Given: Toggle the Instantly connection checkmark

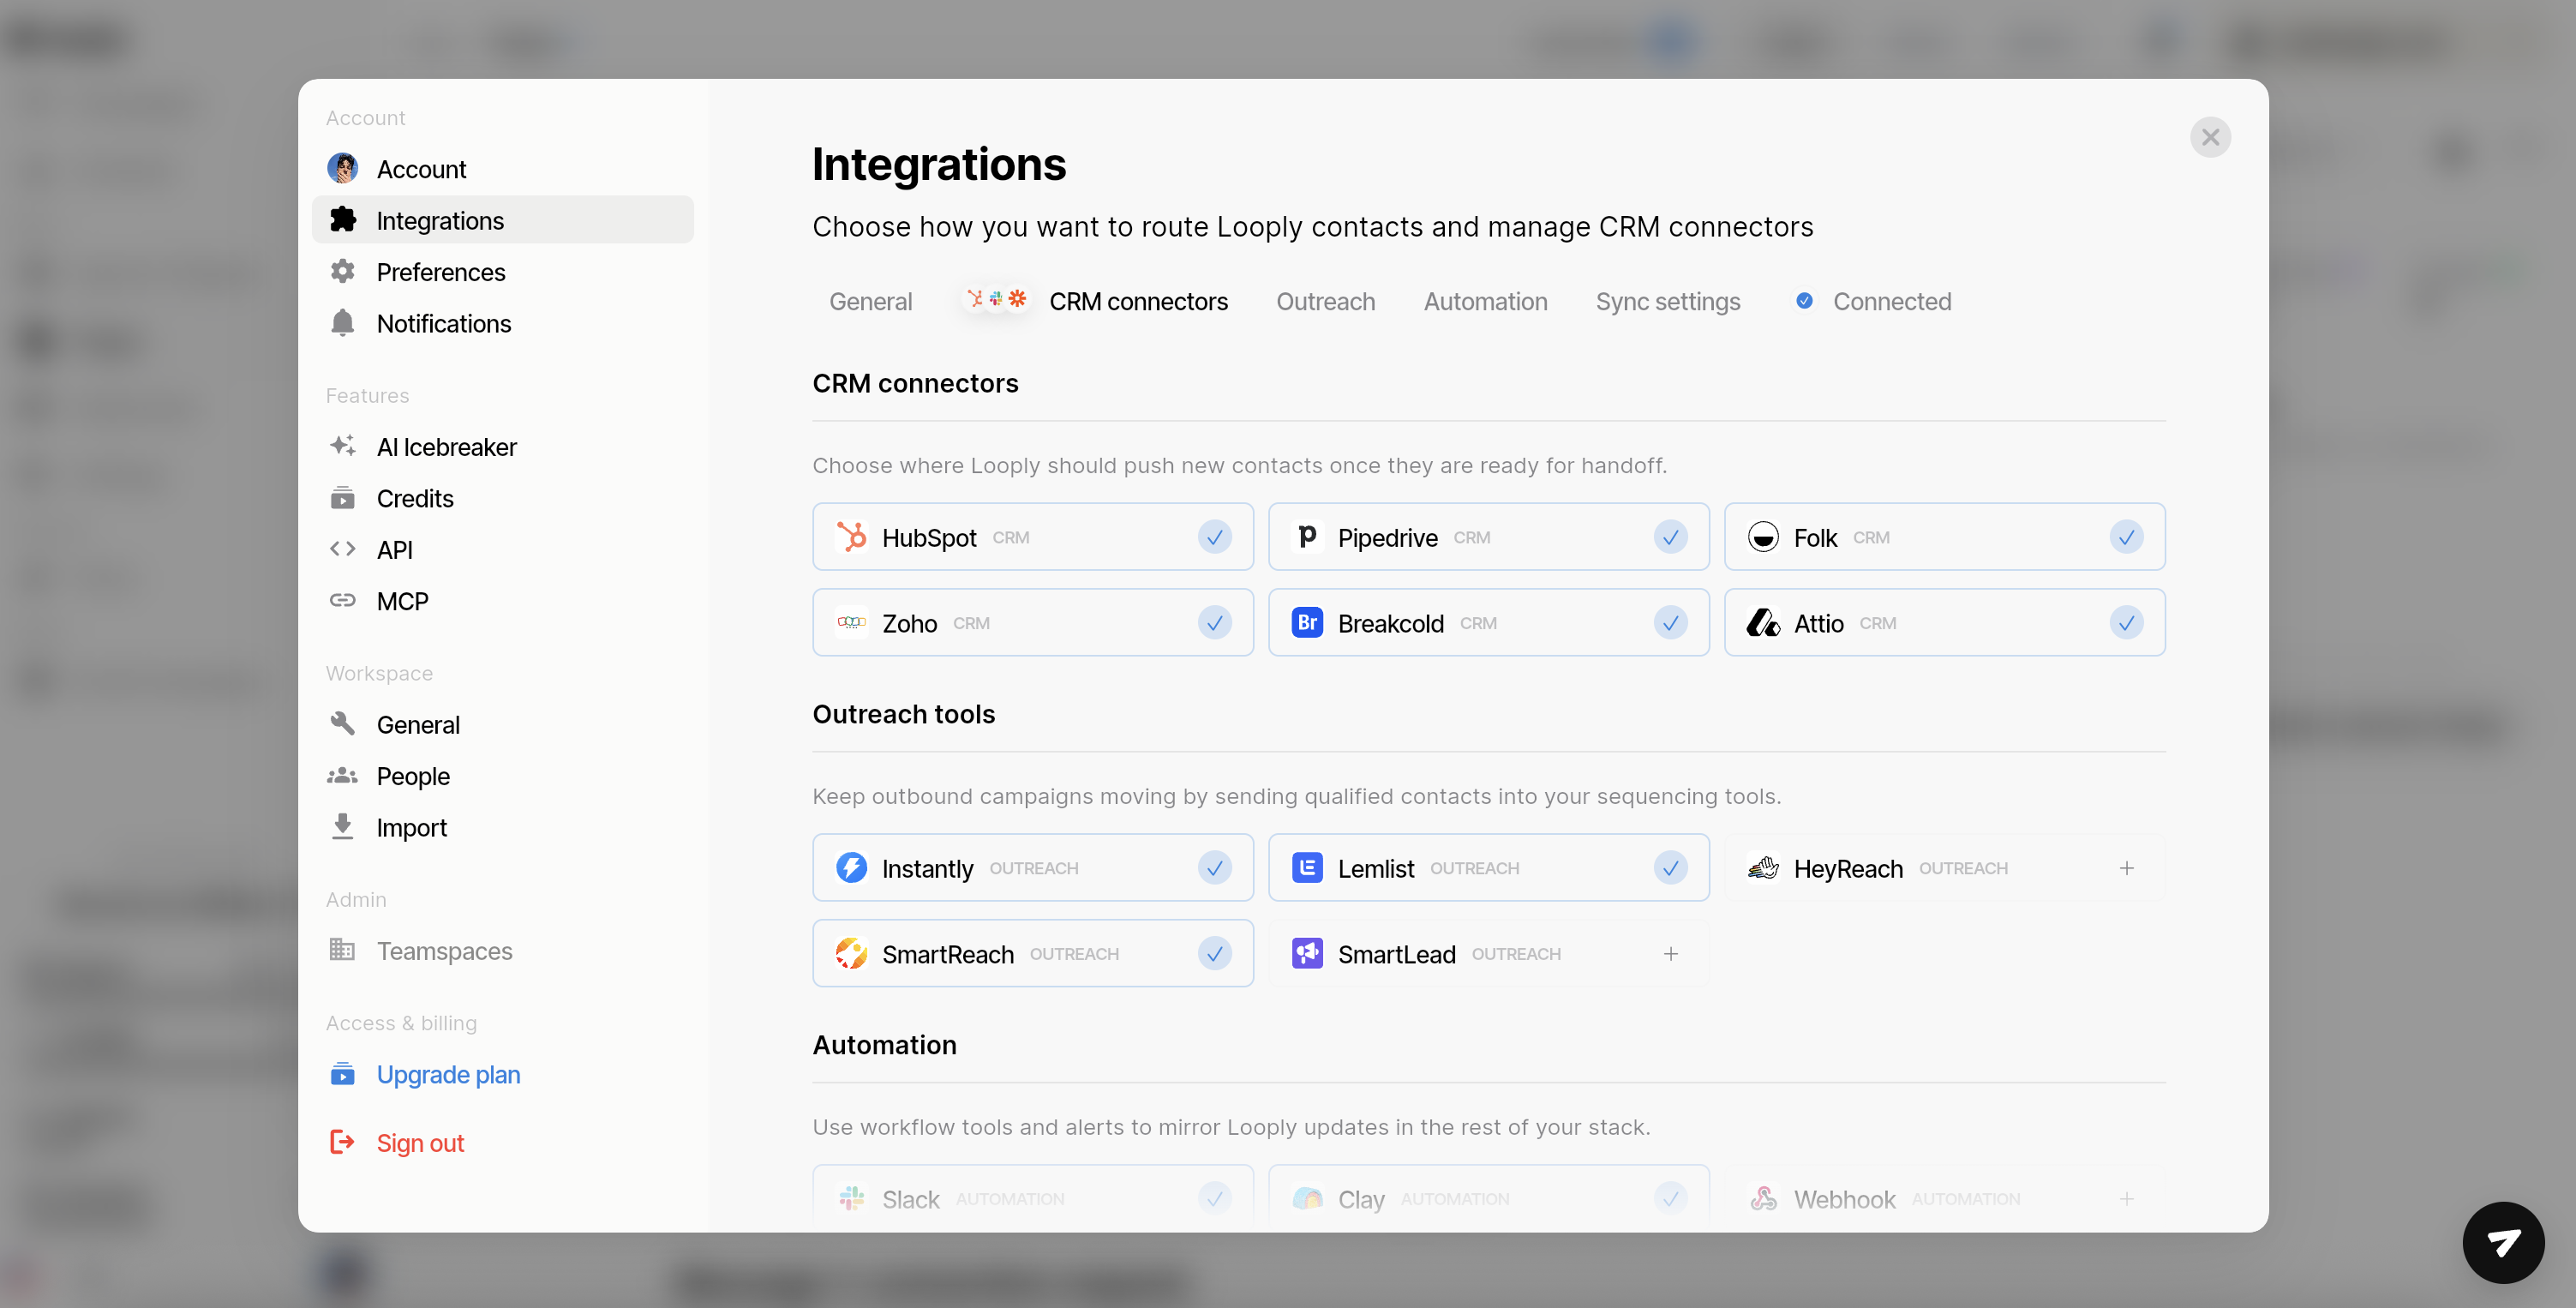Looking at the screenshot, I should tap(1215, 867).
